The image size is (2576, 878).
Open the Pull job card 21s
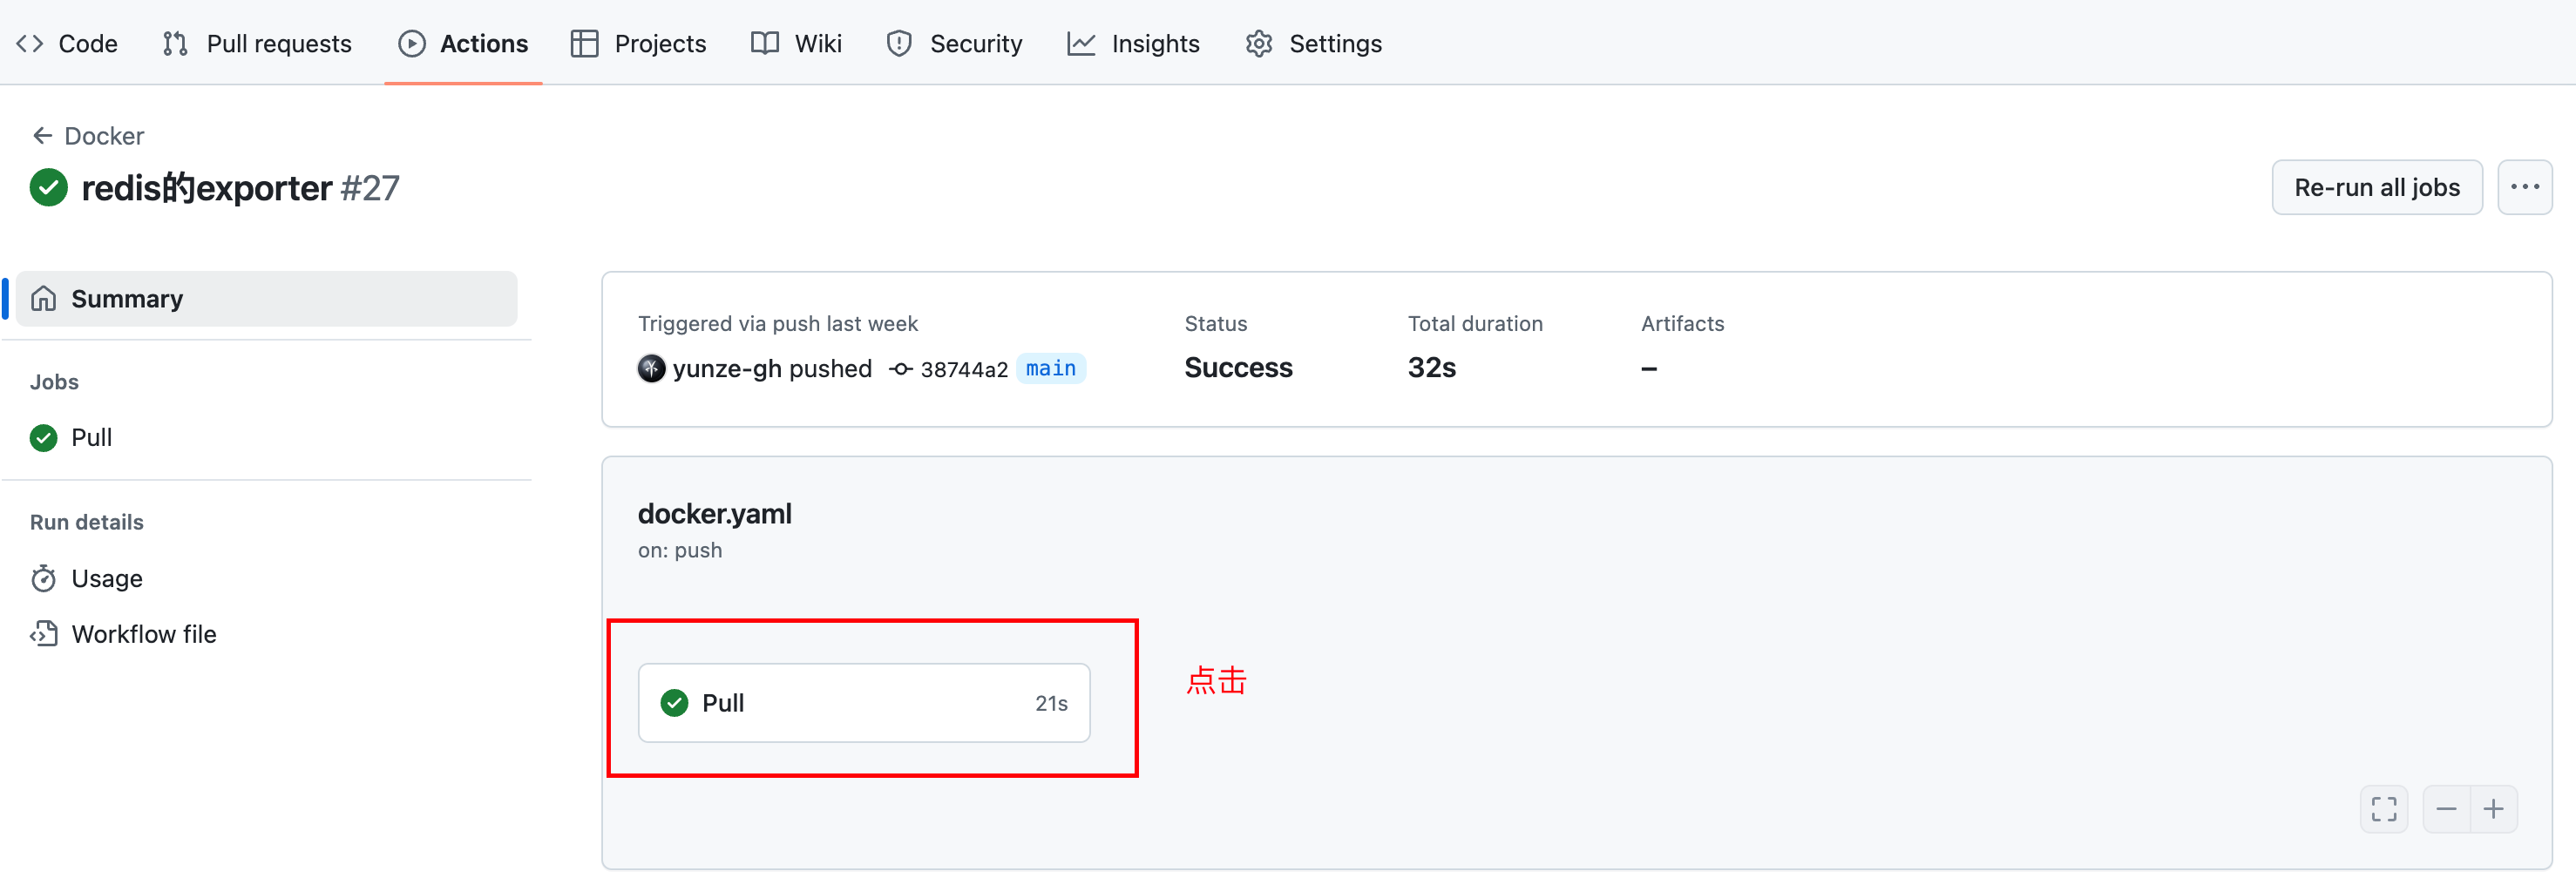coord(864,703)
